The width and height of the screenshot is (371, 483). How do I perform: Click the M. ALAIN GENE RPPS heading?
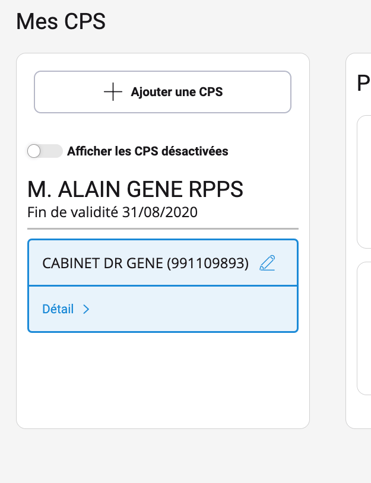click(x=135, y=189)
